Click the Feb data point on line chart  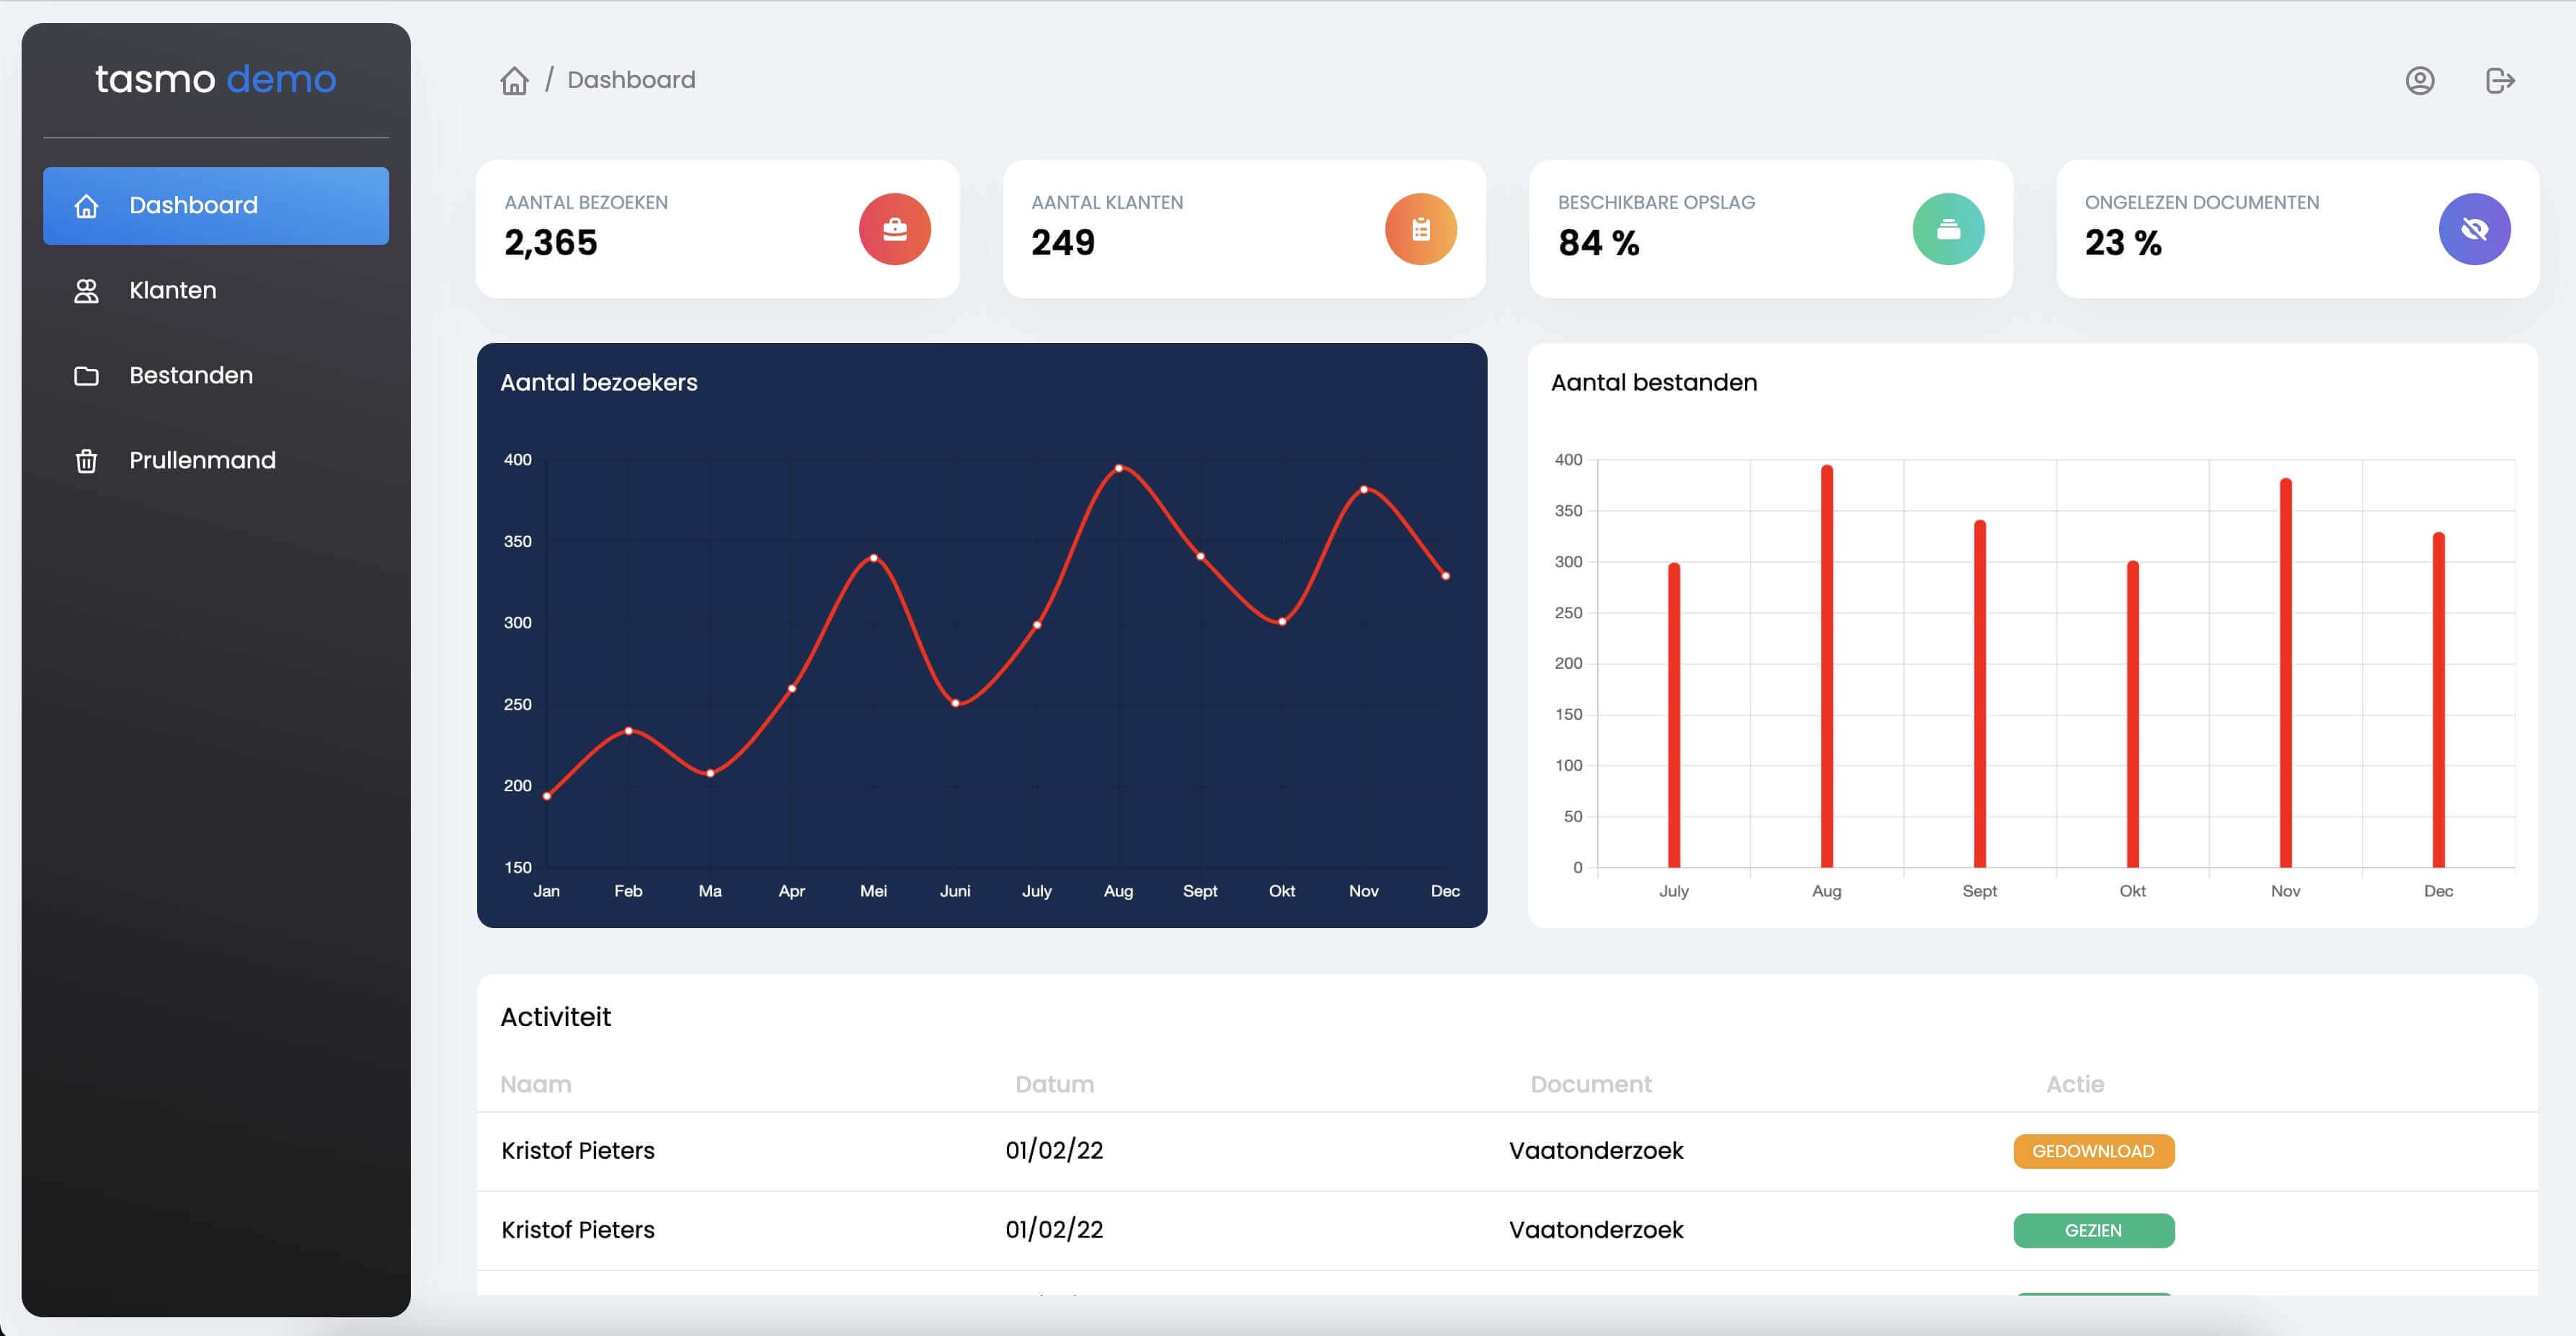629,731
